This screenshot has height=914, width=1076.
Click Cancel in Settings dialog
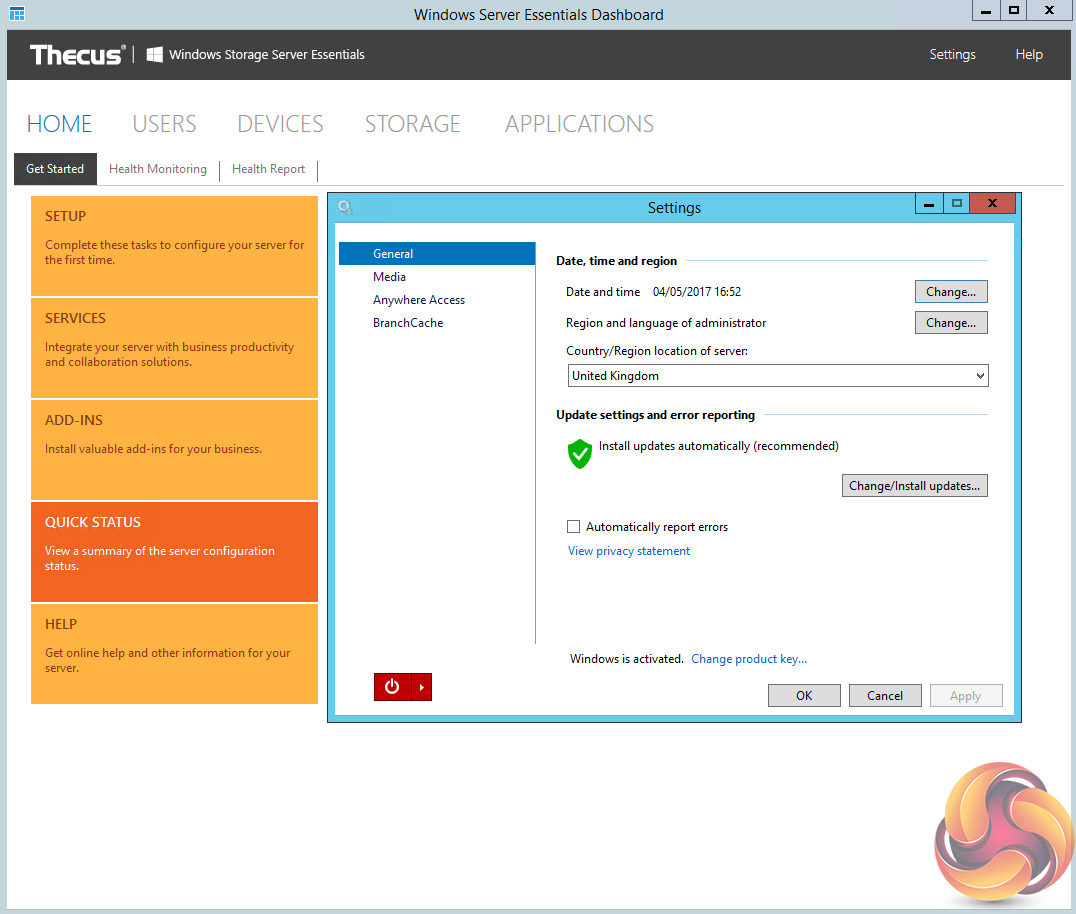(885, 696)
